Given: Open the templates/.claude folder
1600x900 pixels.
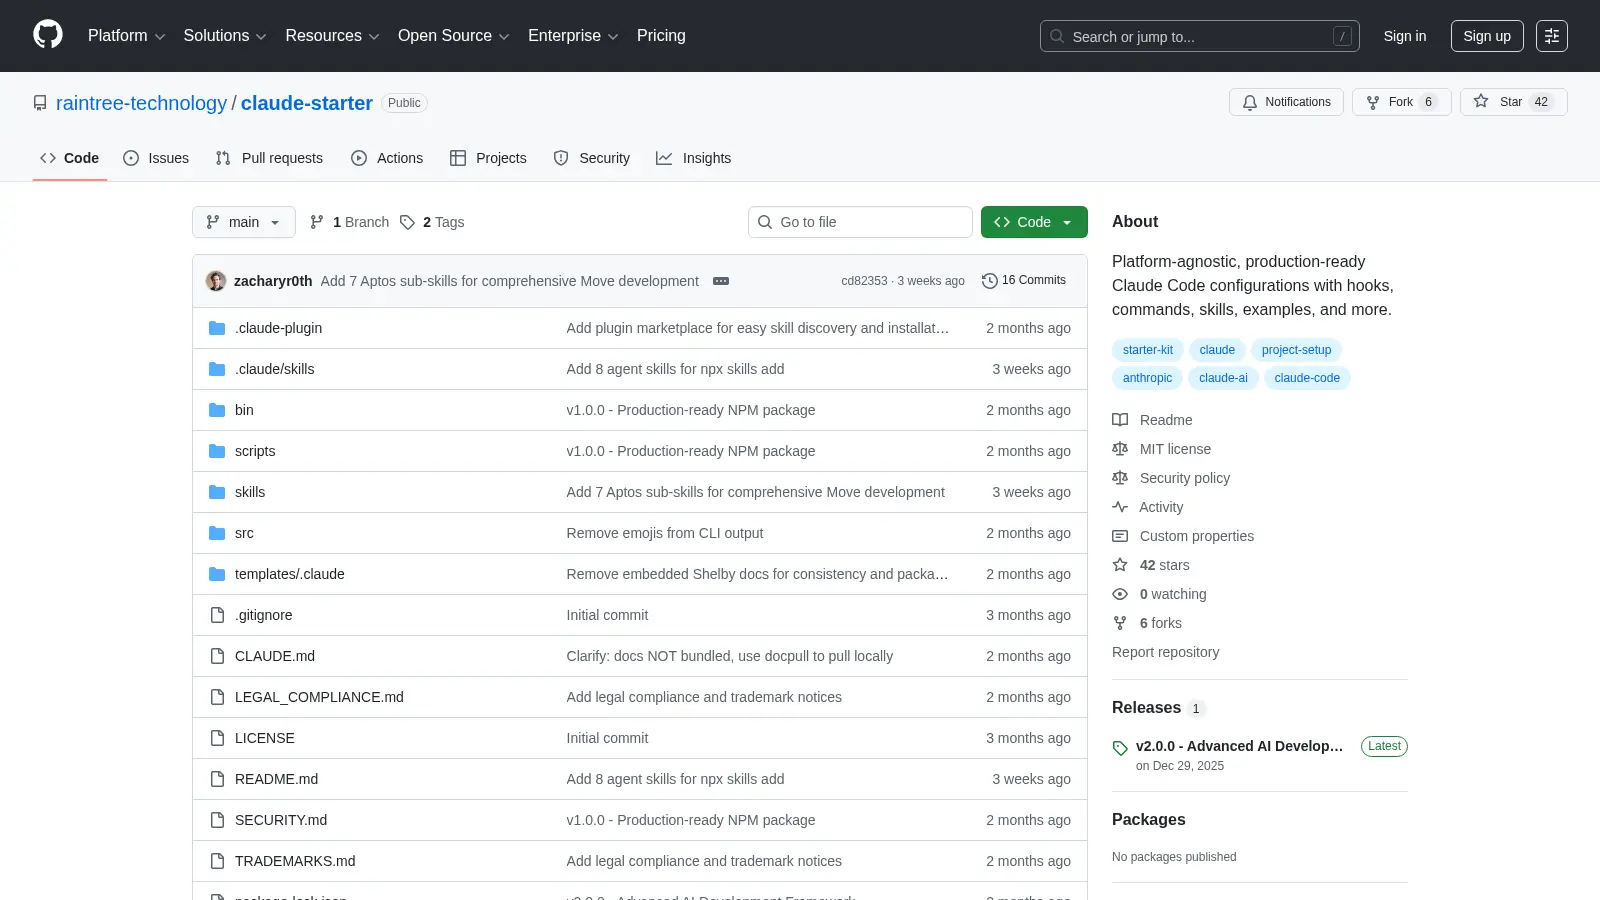Looking at the screenshot, I should 290,574.
